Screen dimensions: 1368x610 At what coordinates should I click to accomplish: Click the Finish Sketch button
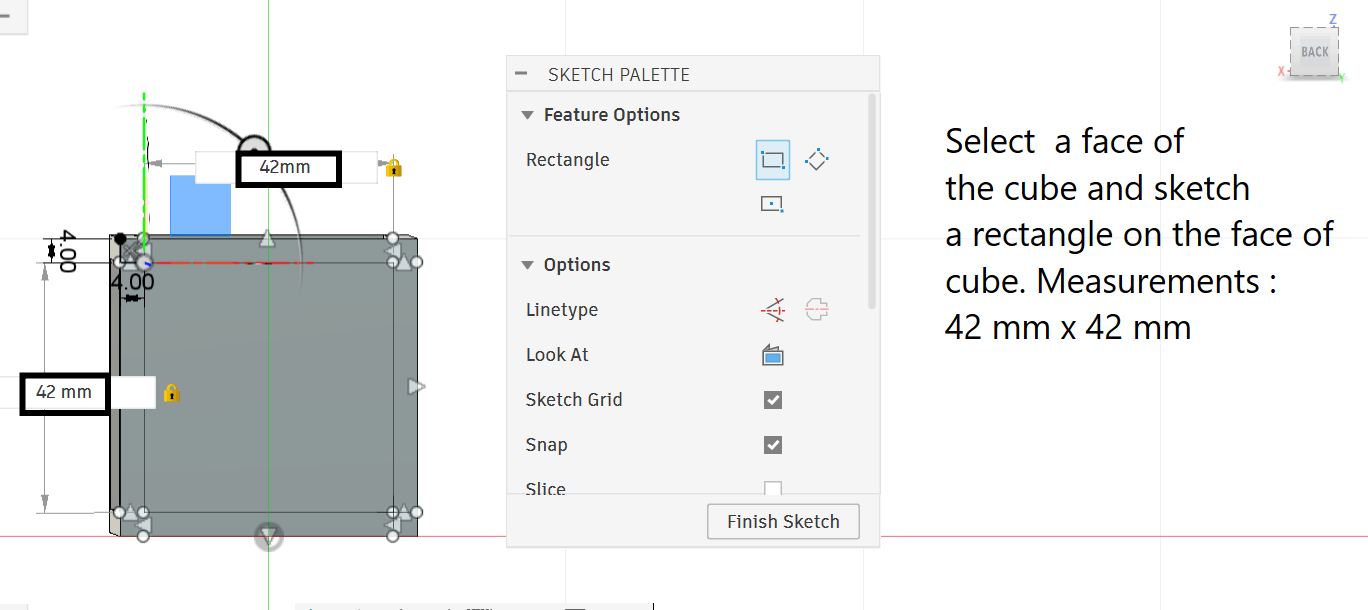(x=783, y=522)
